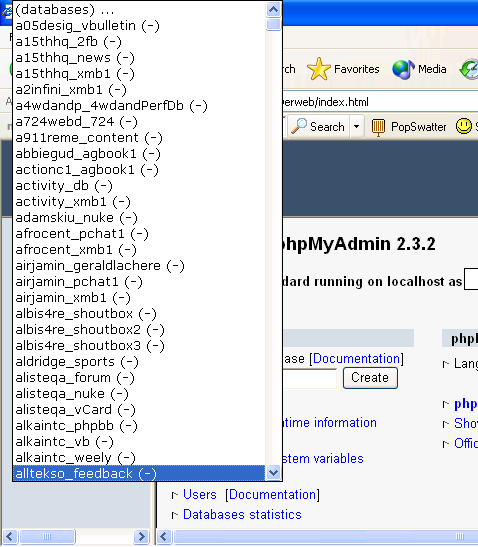Select the (databases) ... list entry

click(x=139, y=9)
